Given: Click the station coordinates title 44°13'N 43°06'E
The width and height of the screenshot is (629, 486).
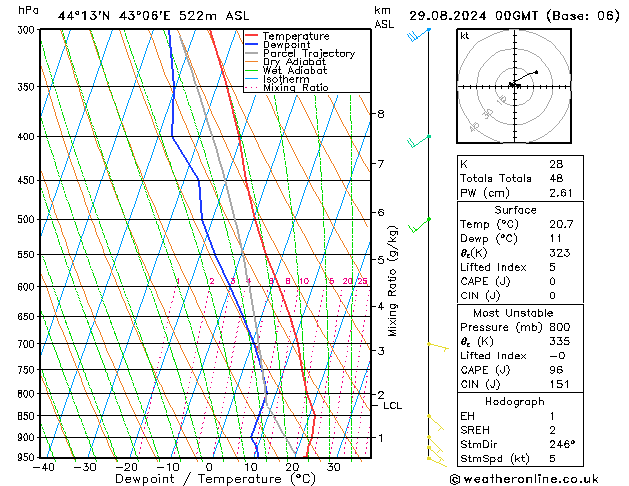Looking at the screenshot, I should (114, 16).
